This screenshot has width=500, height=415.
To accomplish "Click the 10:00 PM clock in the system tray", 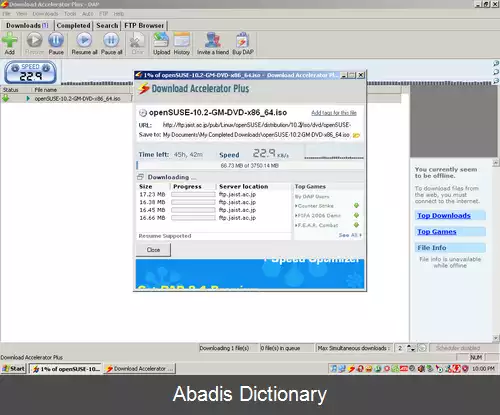I will tap(483, 369).
